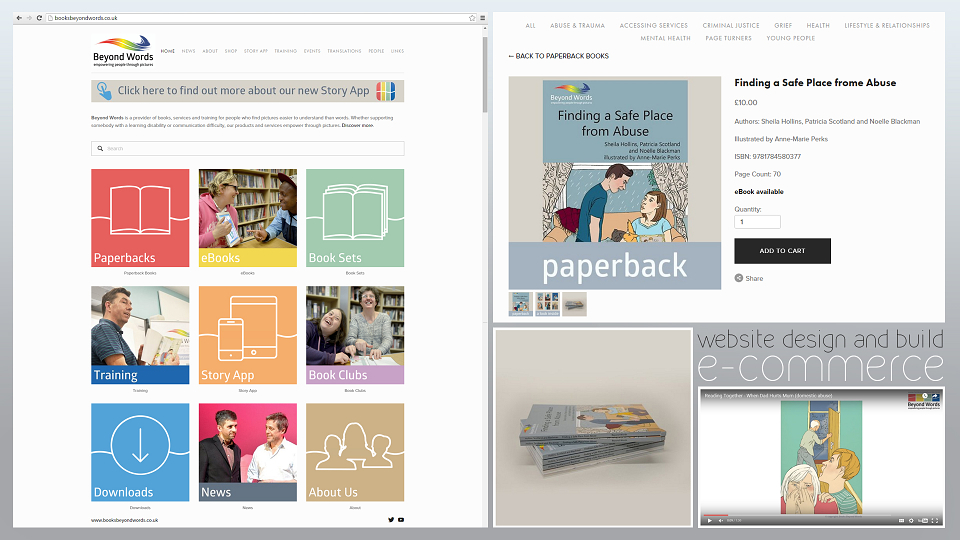Viewport: 960px width, 540px height.
Task: Select the LIFESTYLE & RELATIONSHIPS category
Action: pos(887,26)
